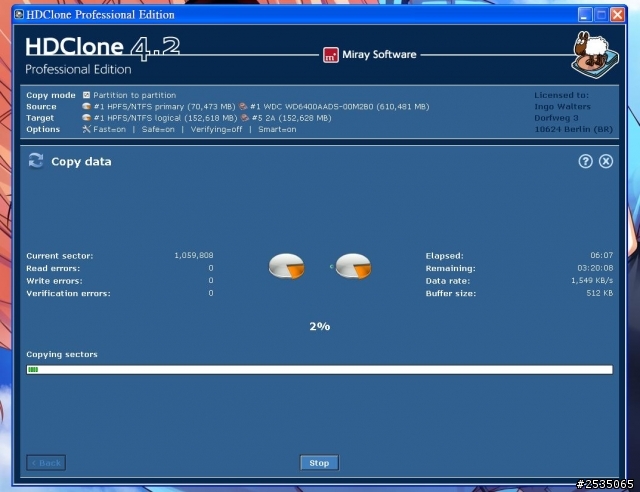Click the Partition to partition mode icon
The height and width of the screenshot is (492, 640).
click(86, 95)
